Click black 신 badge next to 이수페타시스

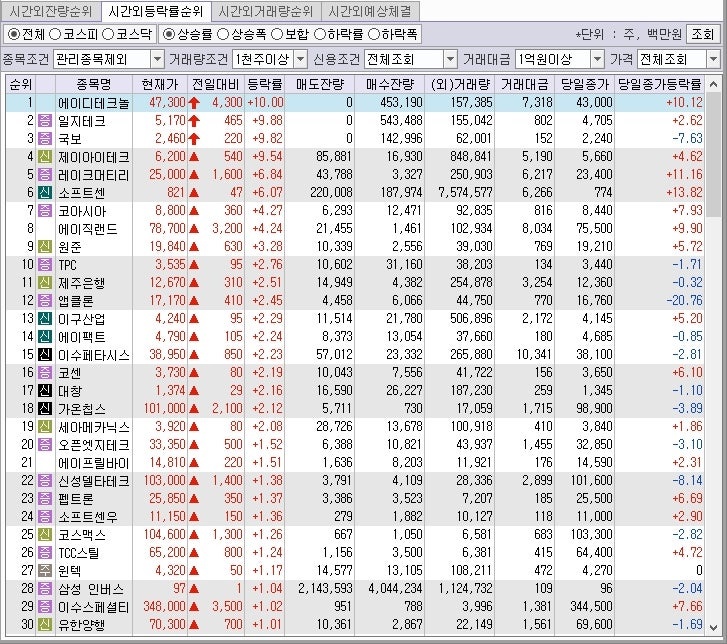[x=45, y=355]
